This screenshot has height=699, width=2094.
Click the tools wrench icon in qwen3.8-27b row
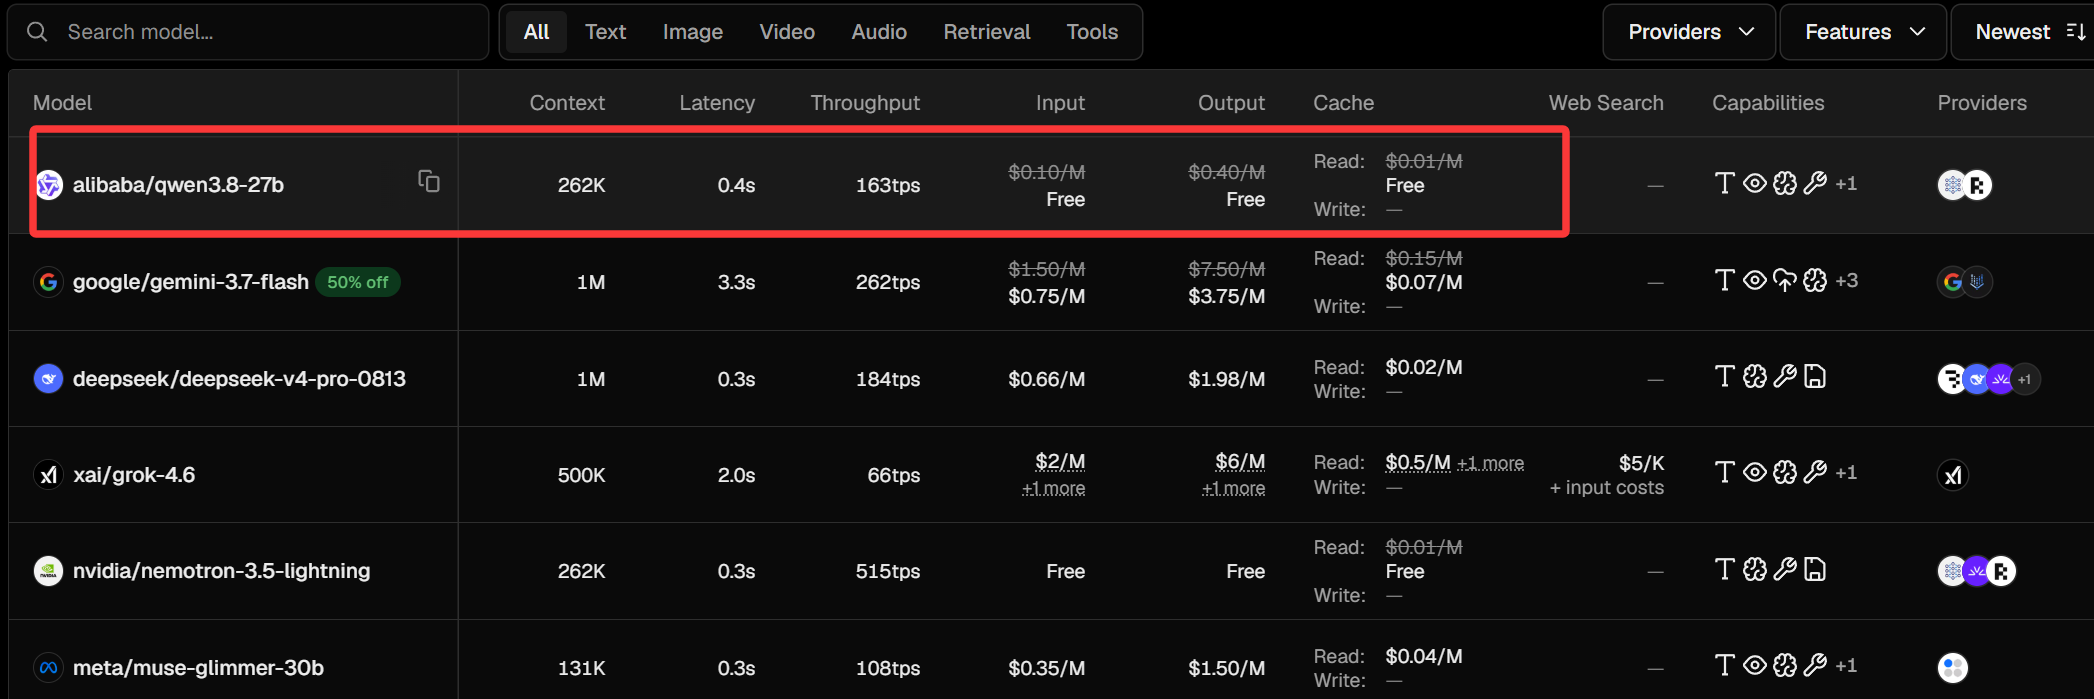coord(1815,183)
